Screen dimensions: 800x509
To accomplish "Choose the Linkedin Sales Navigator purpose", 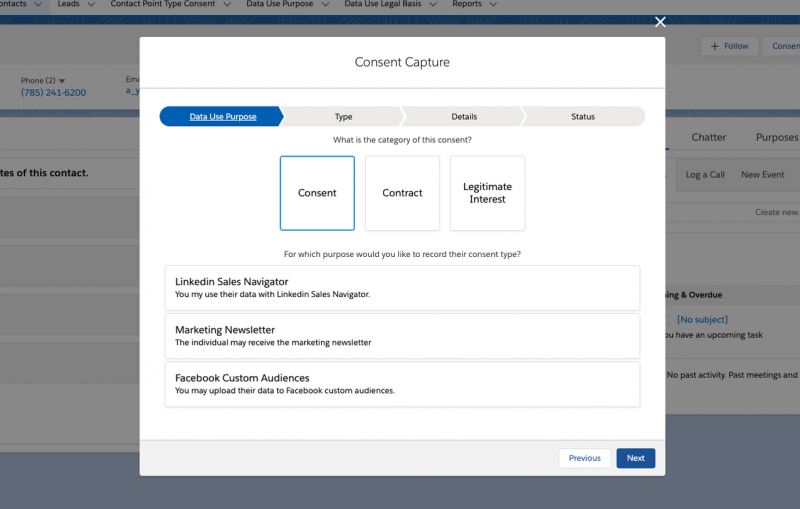I will pos(402,288).
